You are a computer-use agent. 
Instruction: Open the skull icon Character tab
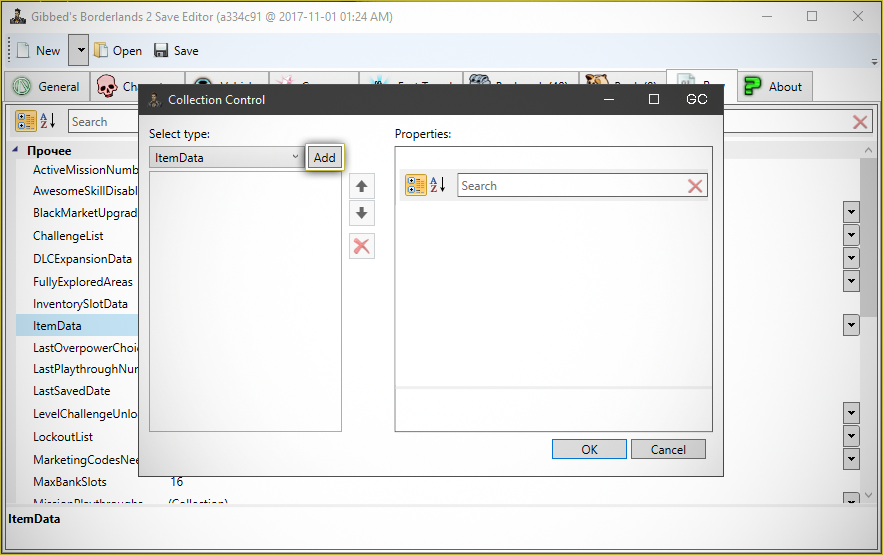(114, 87)
